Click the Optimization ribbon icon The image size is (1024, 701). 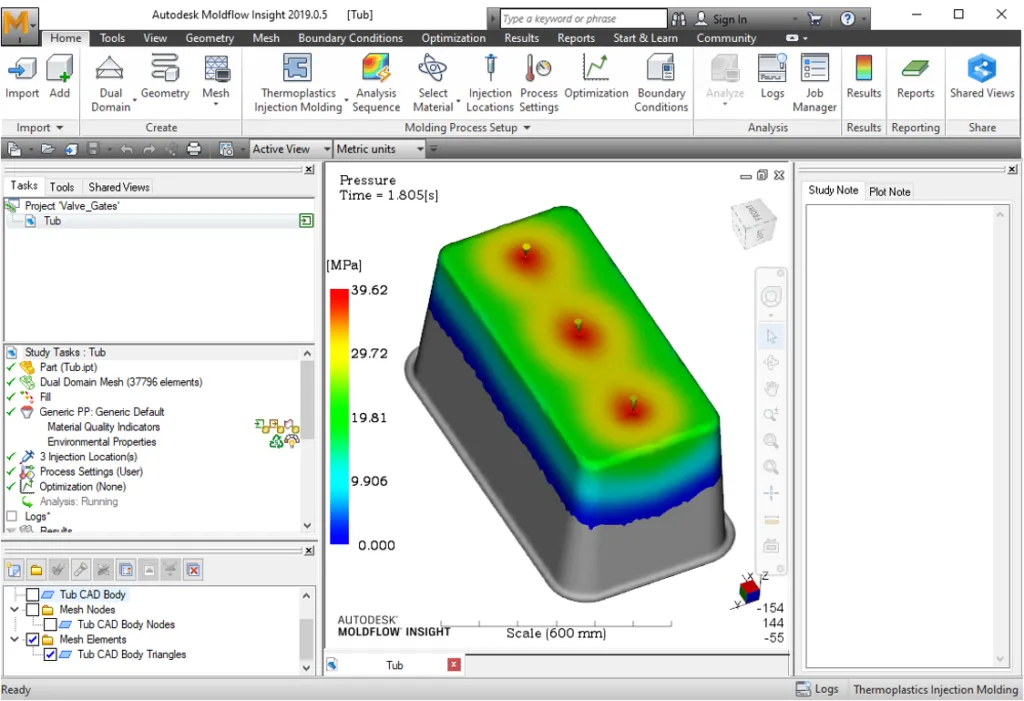(596, 76)
